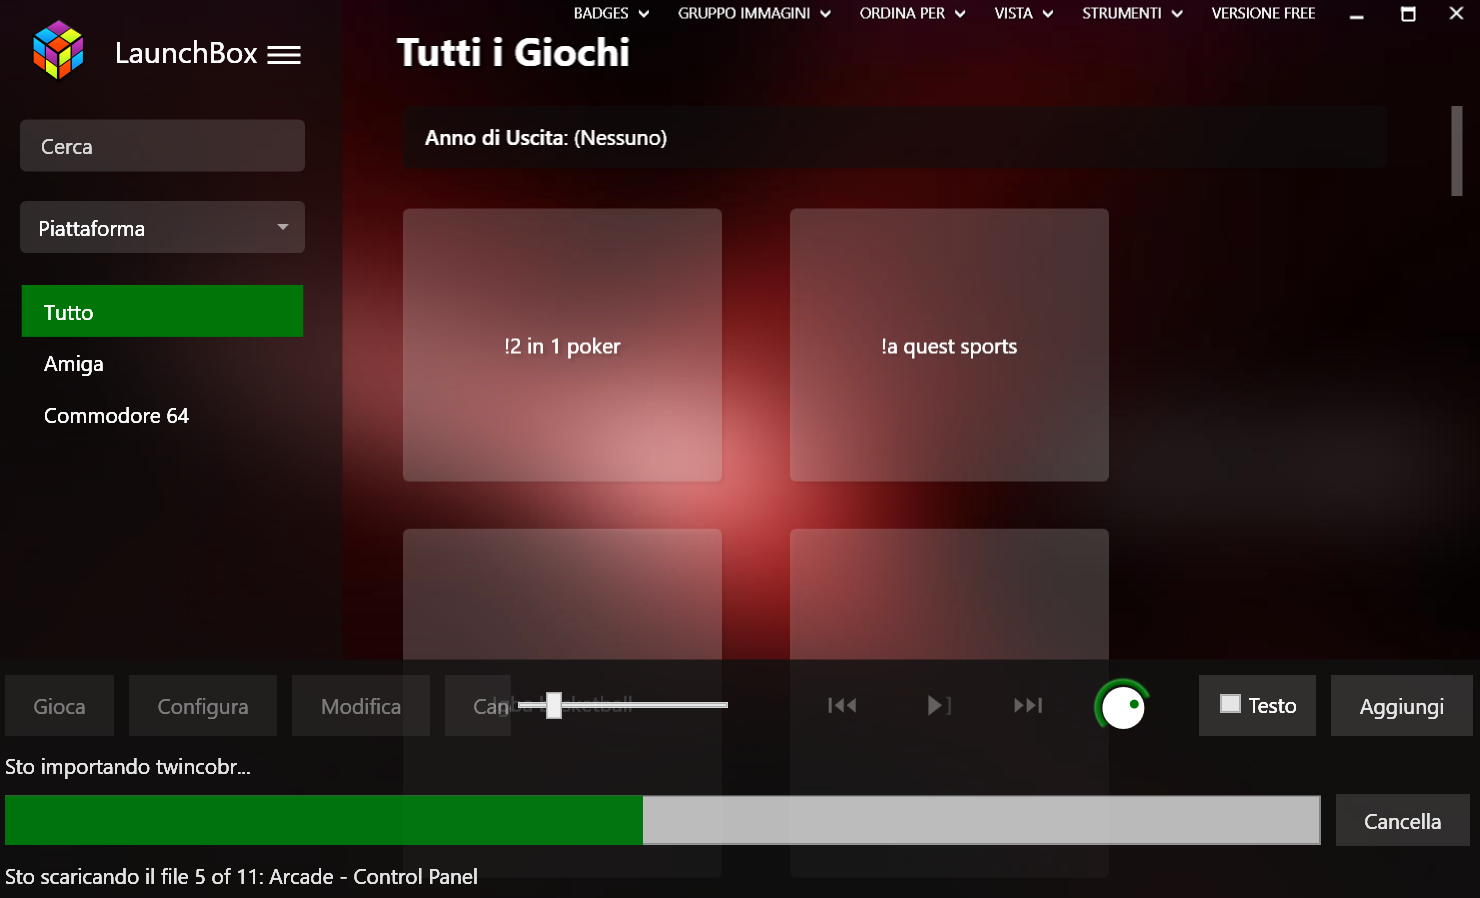
Task: Open the STRUMENTI menu
Action: click(x=1132, y=13)
